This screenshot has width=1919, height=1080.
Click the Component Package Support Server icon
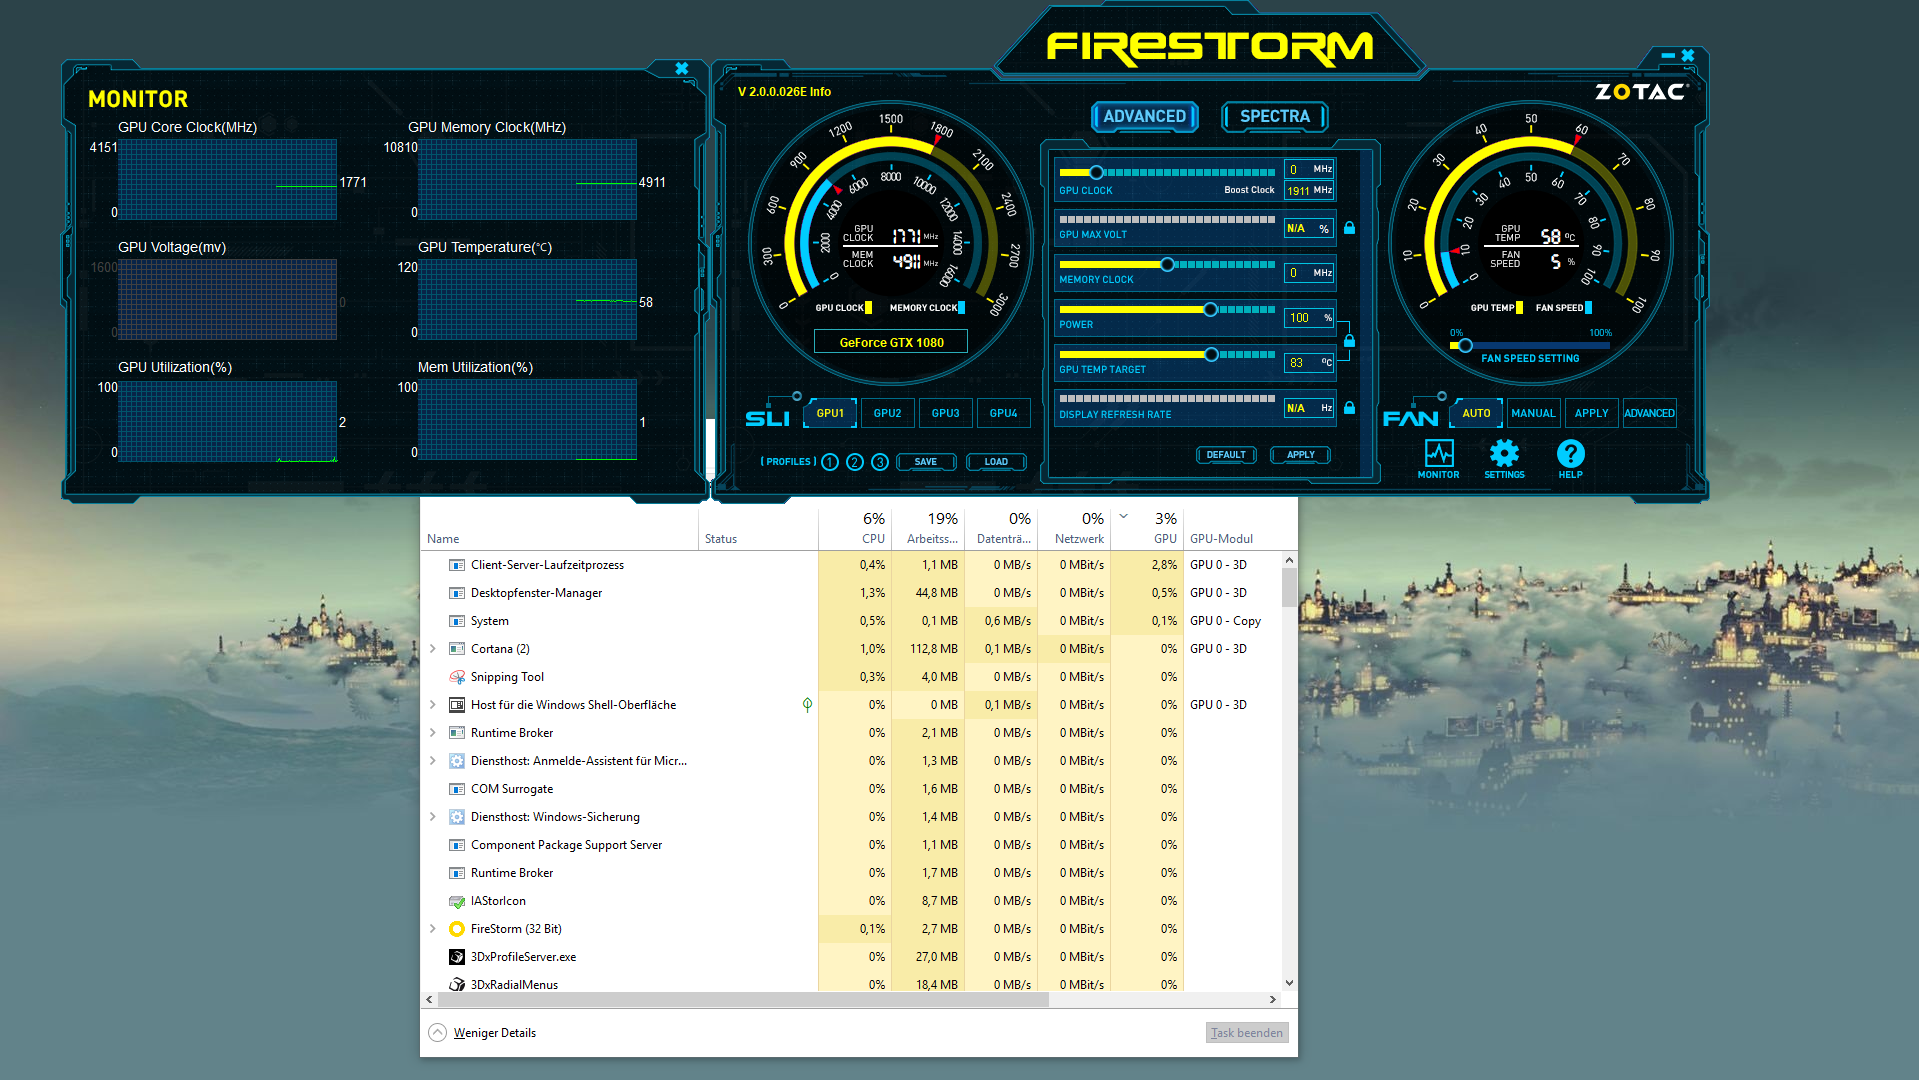[457, 845]
